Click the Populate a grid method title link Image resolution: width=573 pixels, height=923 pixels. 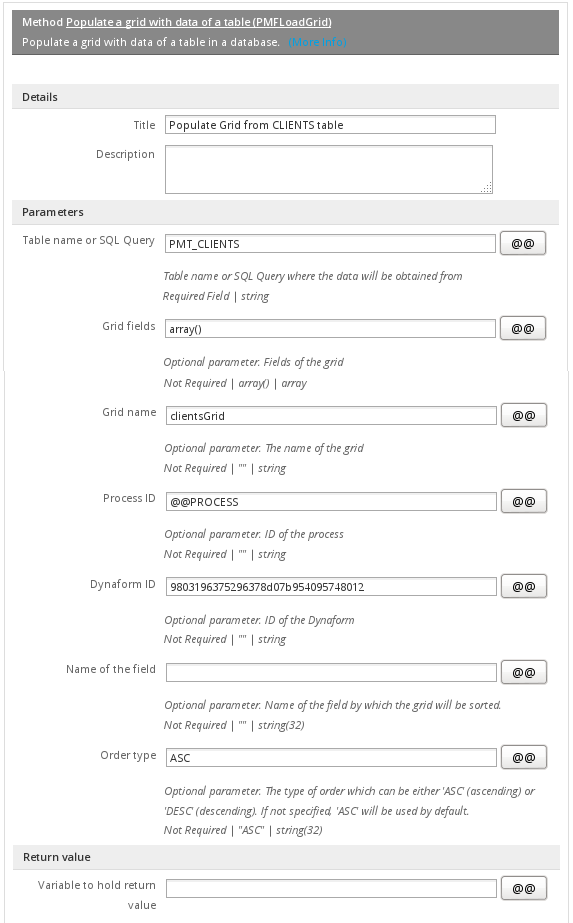click(198, 22)
